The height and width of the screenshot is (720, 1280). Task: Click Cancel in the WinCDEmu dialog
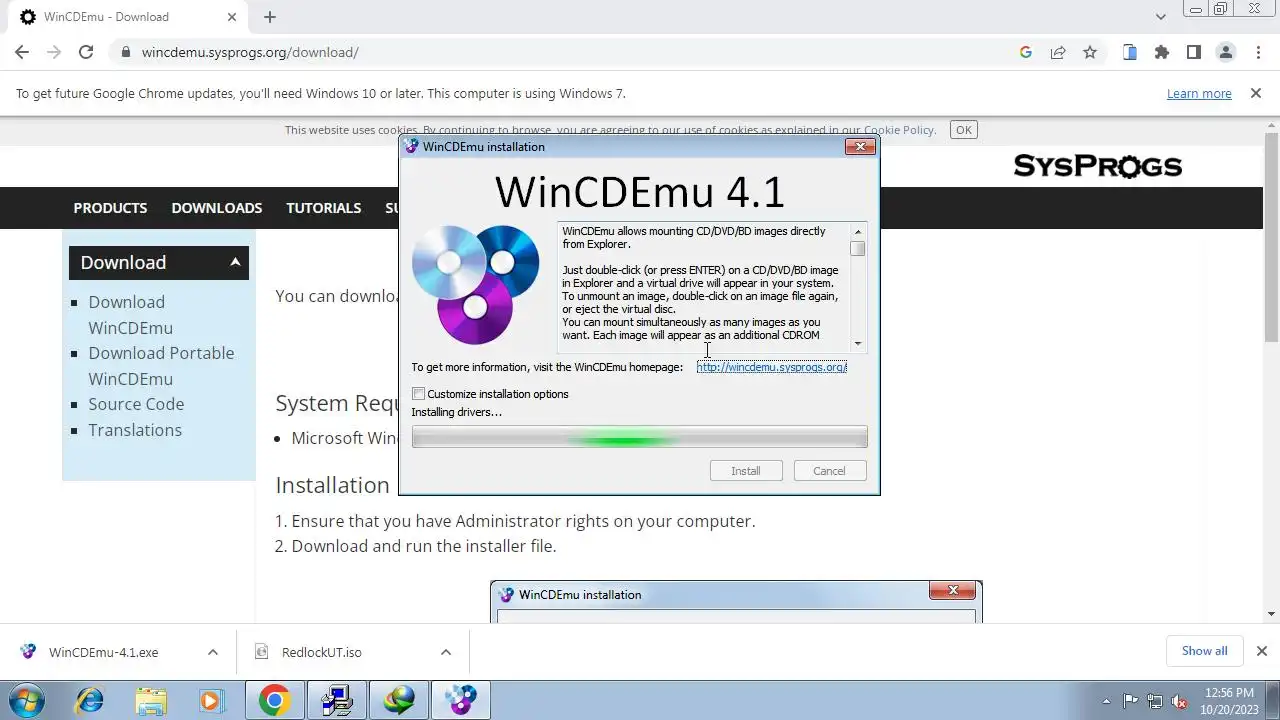(829, 471)
